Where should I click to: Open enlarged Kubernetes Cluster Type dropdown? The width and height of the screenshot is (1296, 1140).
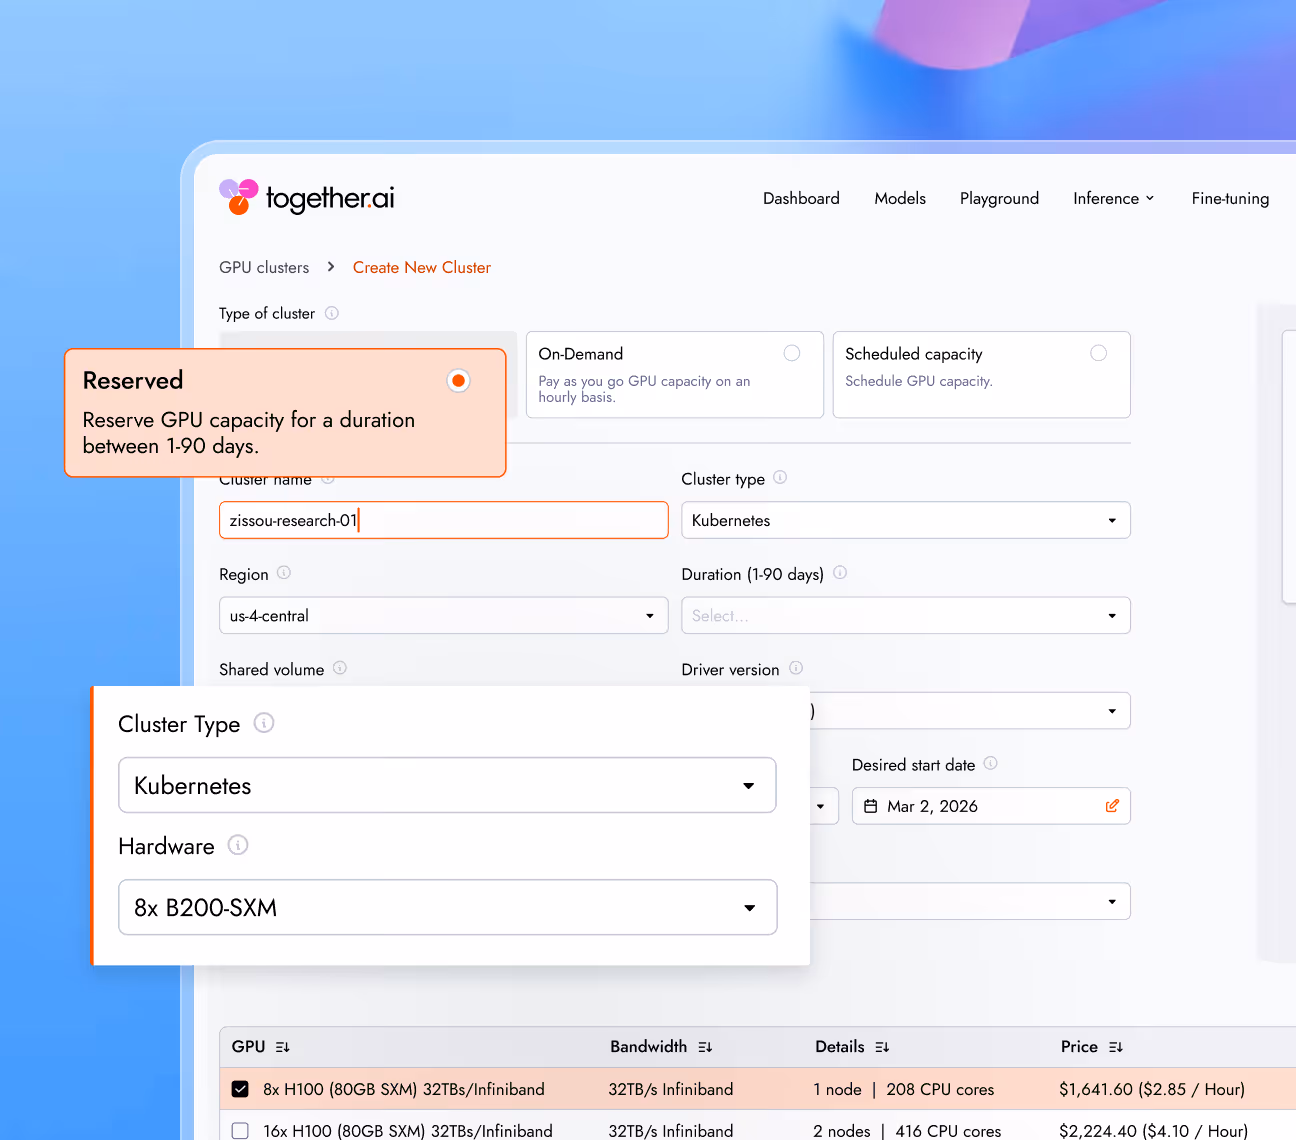pyautogui.click(x=447, y=785)
